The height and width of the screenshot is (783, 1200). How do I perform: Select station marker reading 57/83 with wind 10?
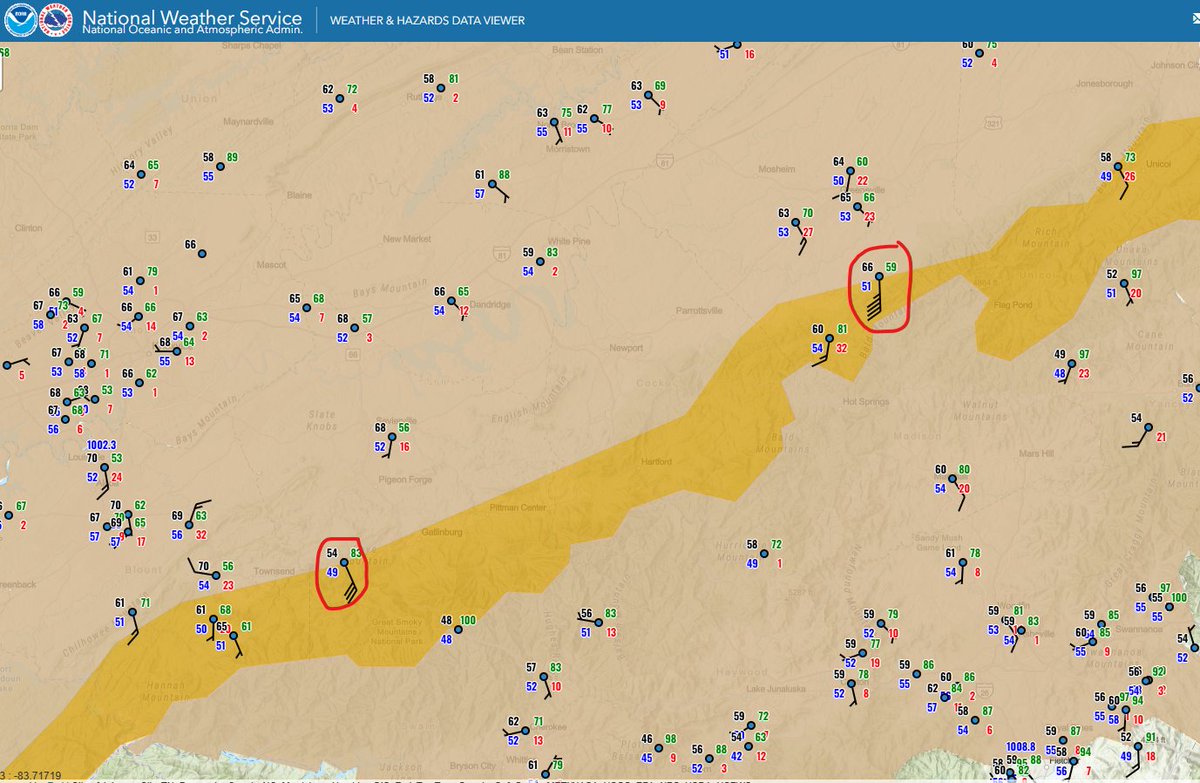point(543,677)
